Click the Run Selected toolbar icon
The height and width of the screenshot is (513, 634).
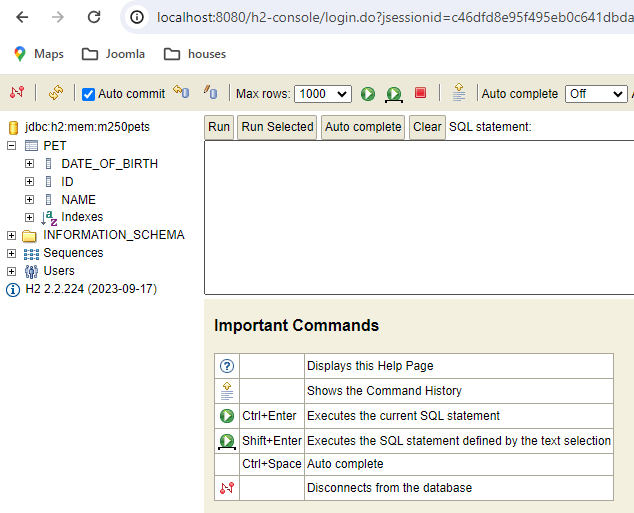(394, 93)
